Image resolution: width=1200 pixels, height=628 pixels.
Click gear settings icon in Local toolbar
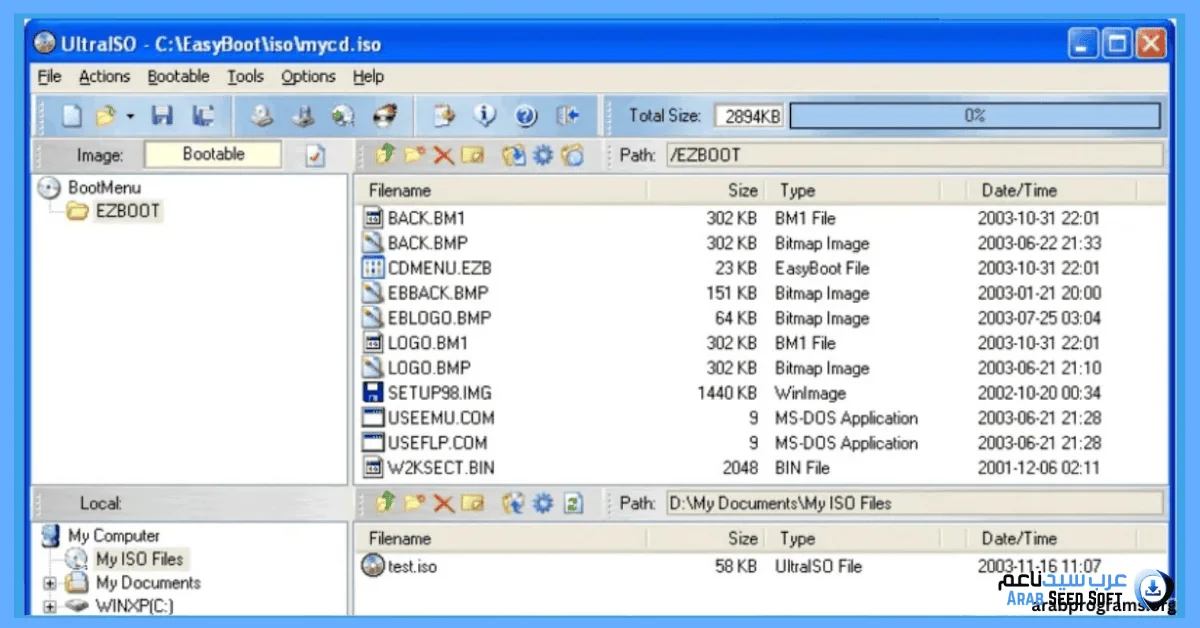point(543,503)
